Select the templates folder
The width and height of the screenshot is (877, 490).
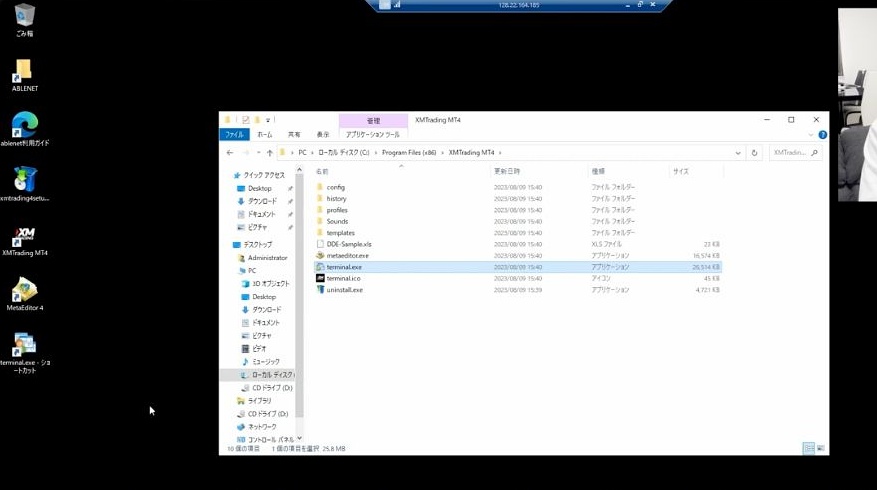point(340,233)
